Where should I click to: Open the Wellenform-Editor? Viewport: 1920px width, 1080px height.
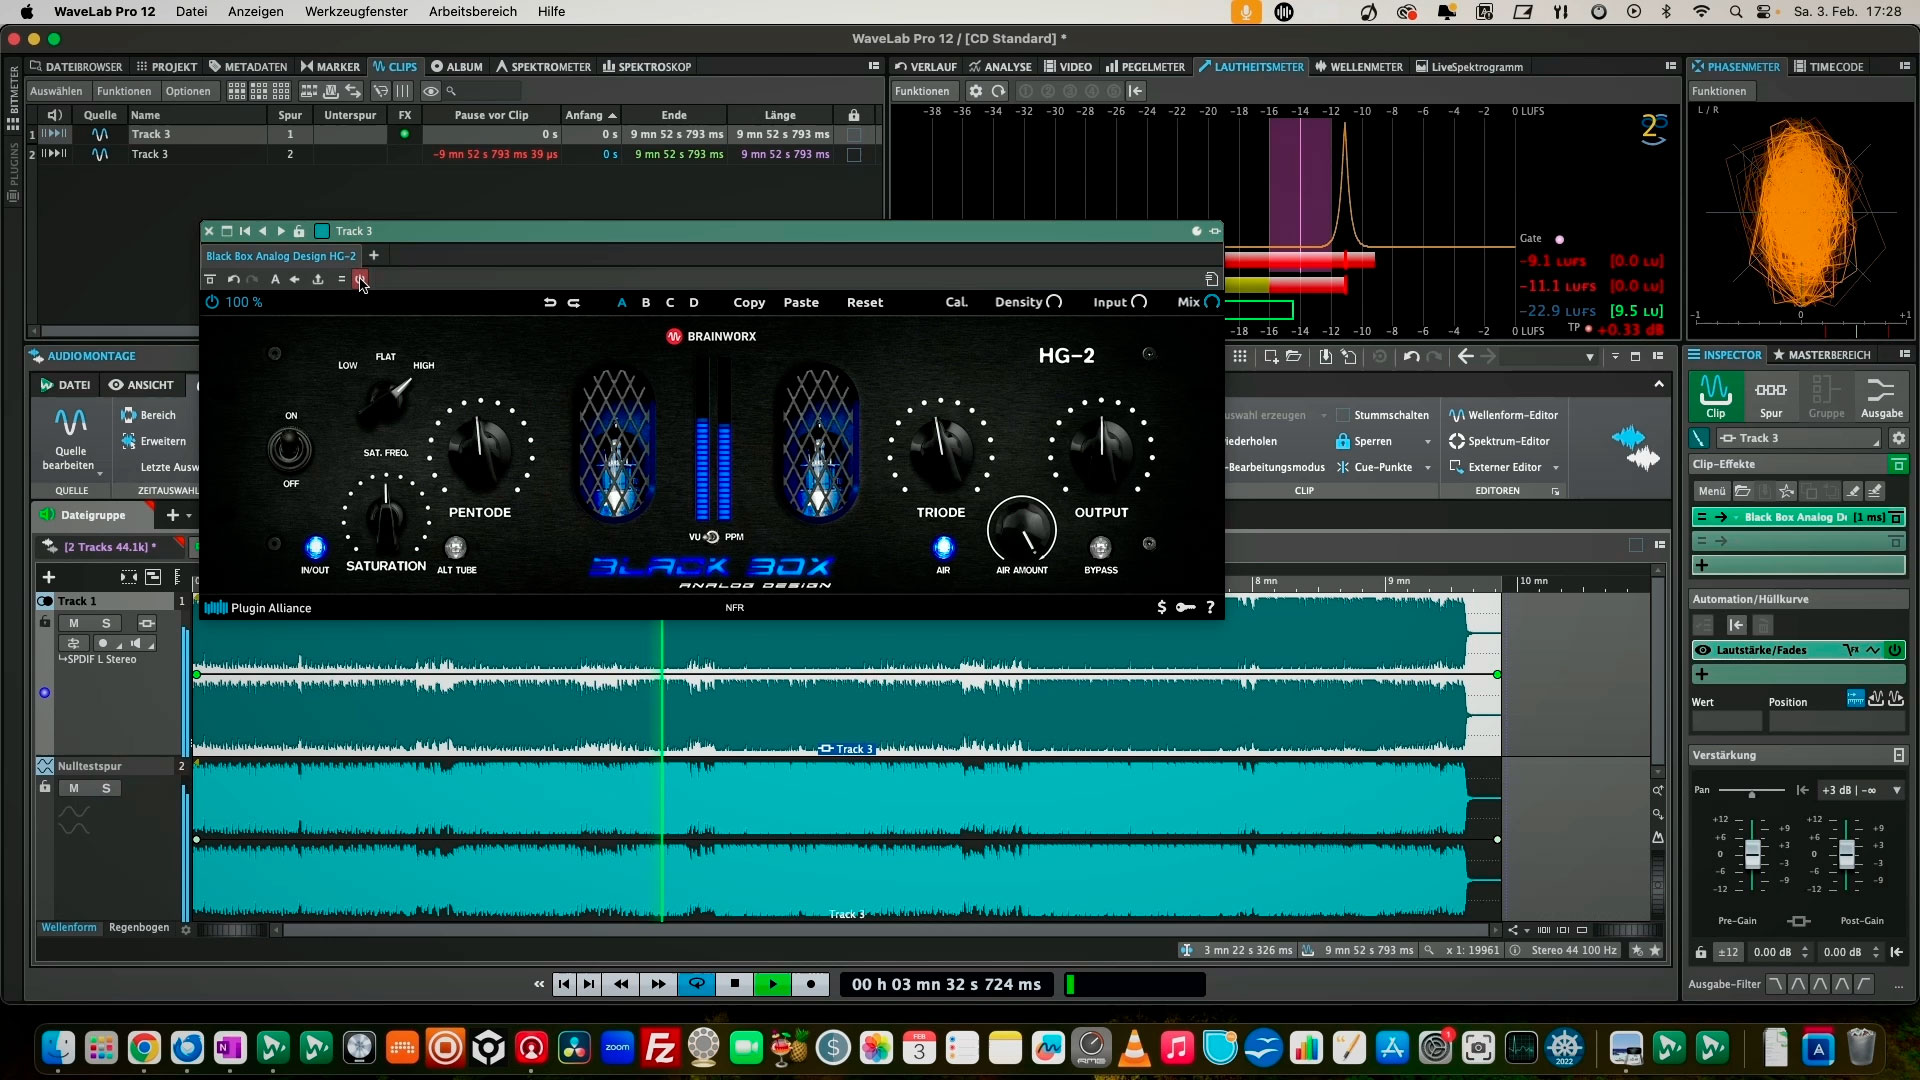pos(1503,415)
